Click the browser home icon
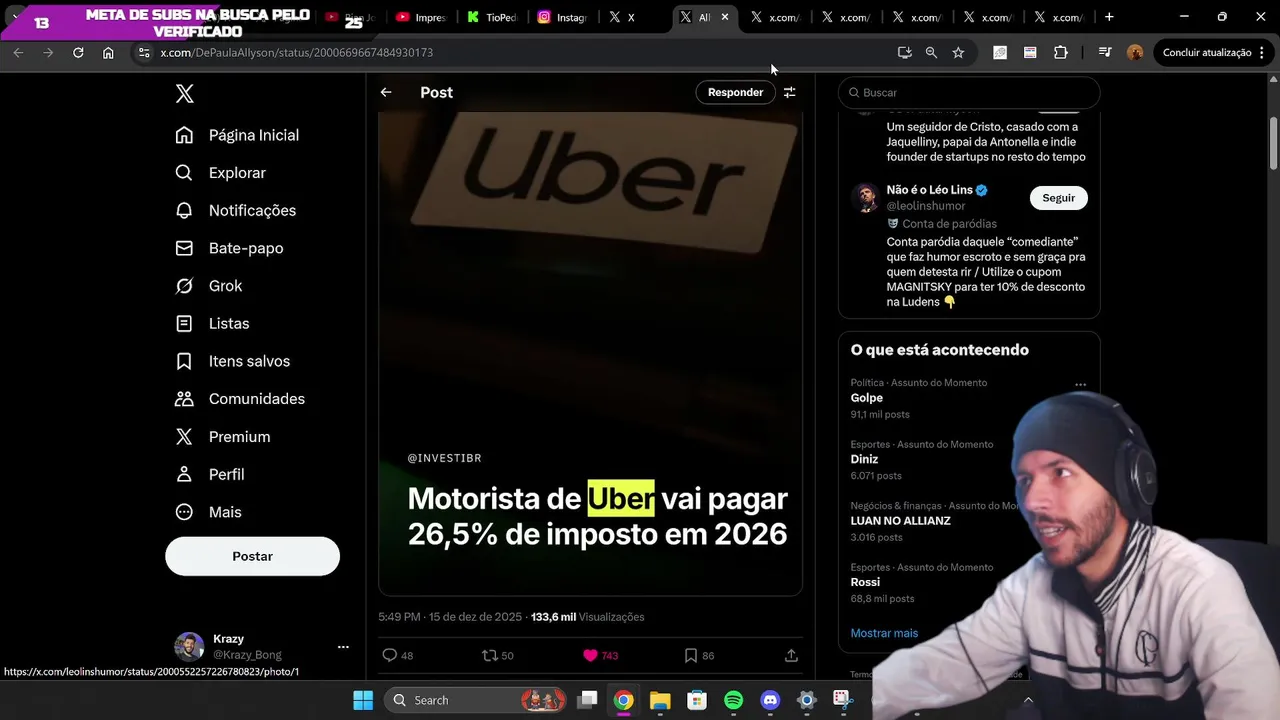The height and width of the screenshot is (720, 1280). coord(108,52)
